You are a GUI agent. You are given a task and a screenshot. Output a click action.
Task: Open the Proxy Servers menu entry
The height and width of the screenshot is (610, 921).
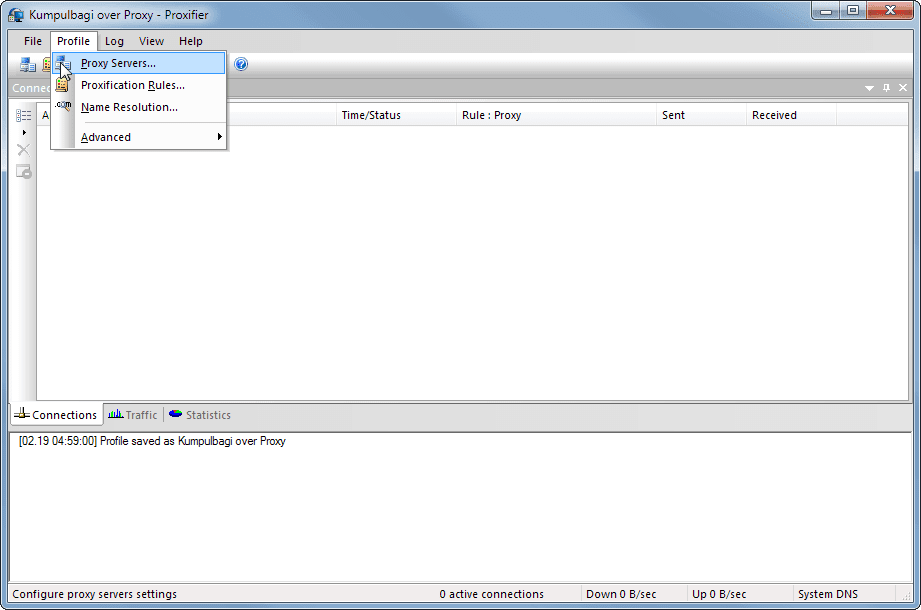coord(139,63)
